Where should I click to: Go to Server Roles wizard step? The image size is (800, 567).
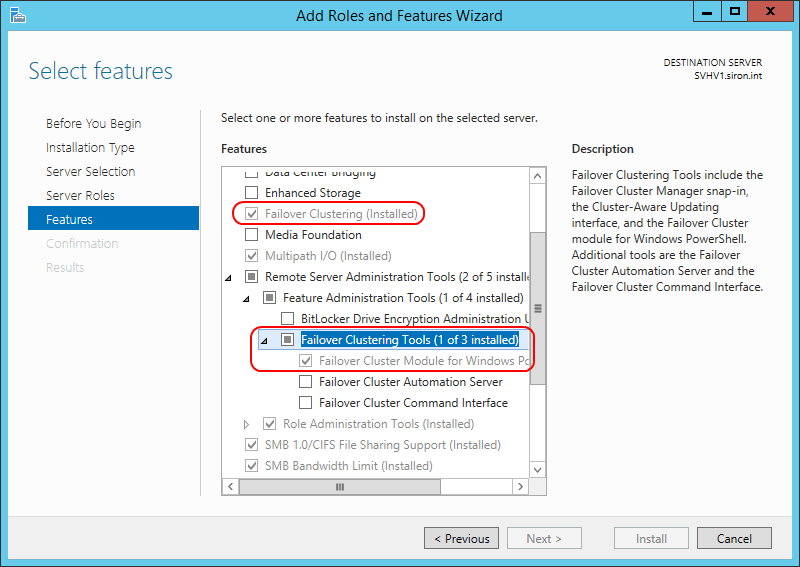tap(80, 195)
